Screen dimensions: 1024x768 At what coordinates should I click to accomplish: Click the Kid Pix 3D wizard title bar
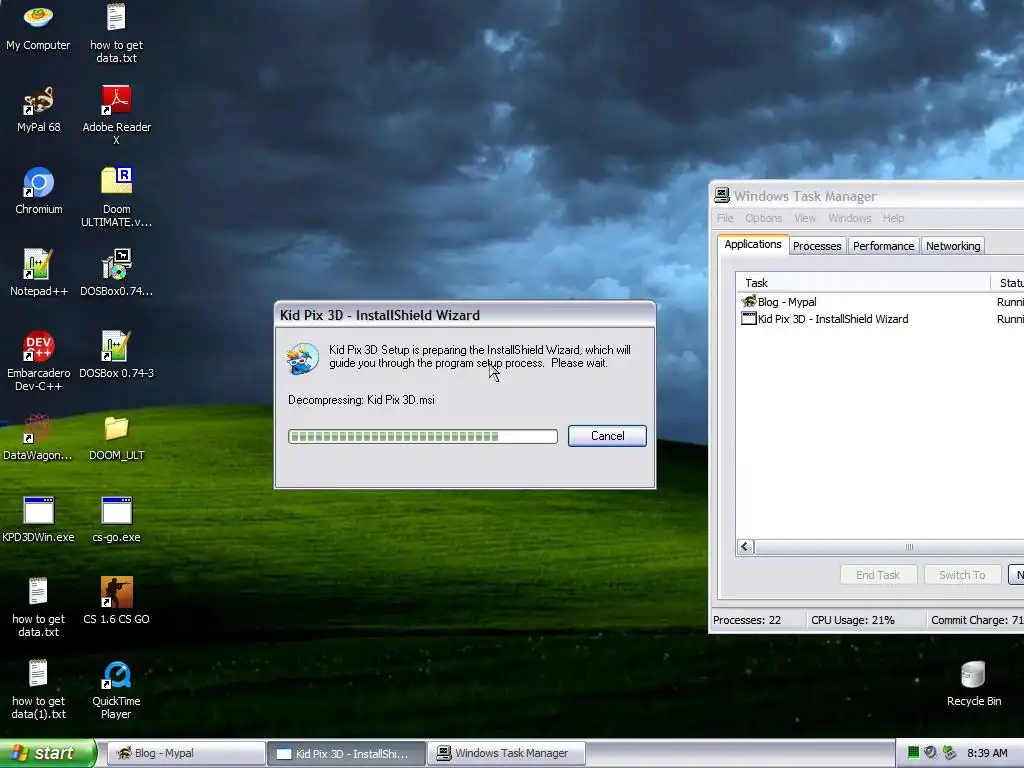tap(465, 315)
